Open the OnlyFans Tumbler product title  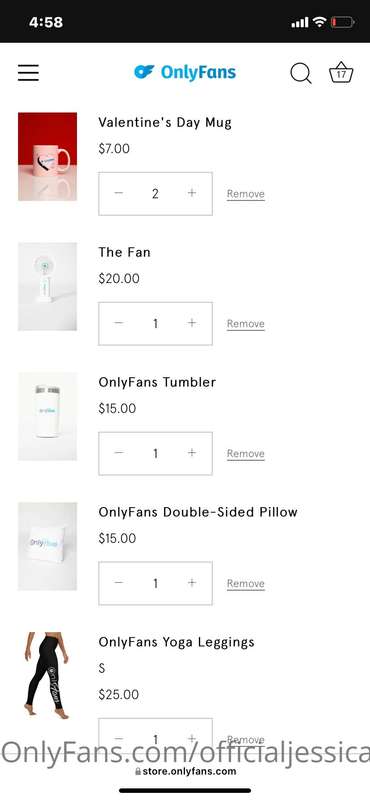tap(157, 382)
